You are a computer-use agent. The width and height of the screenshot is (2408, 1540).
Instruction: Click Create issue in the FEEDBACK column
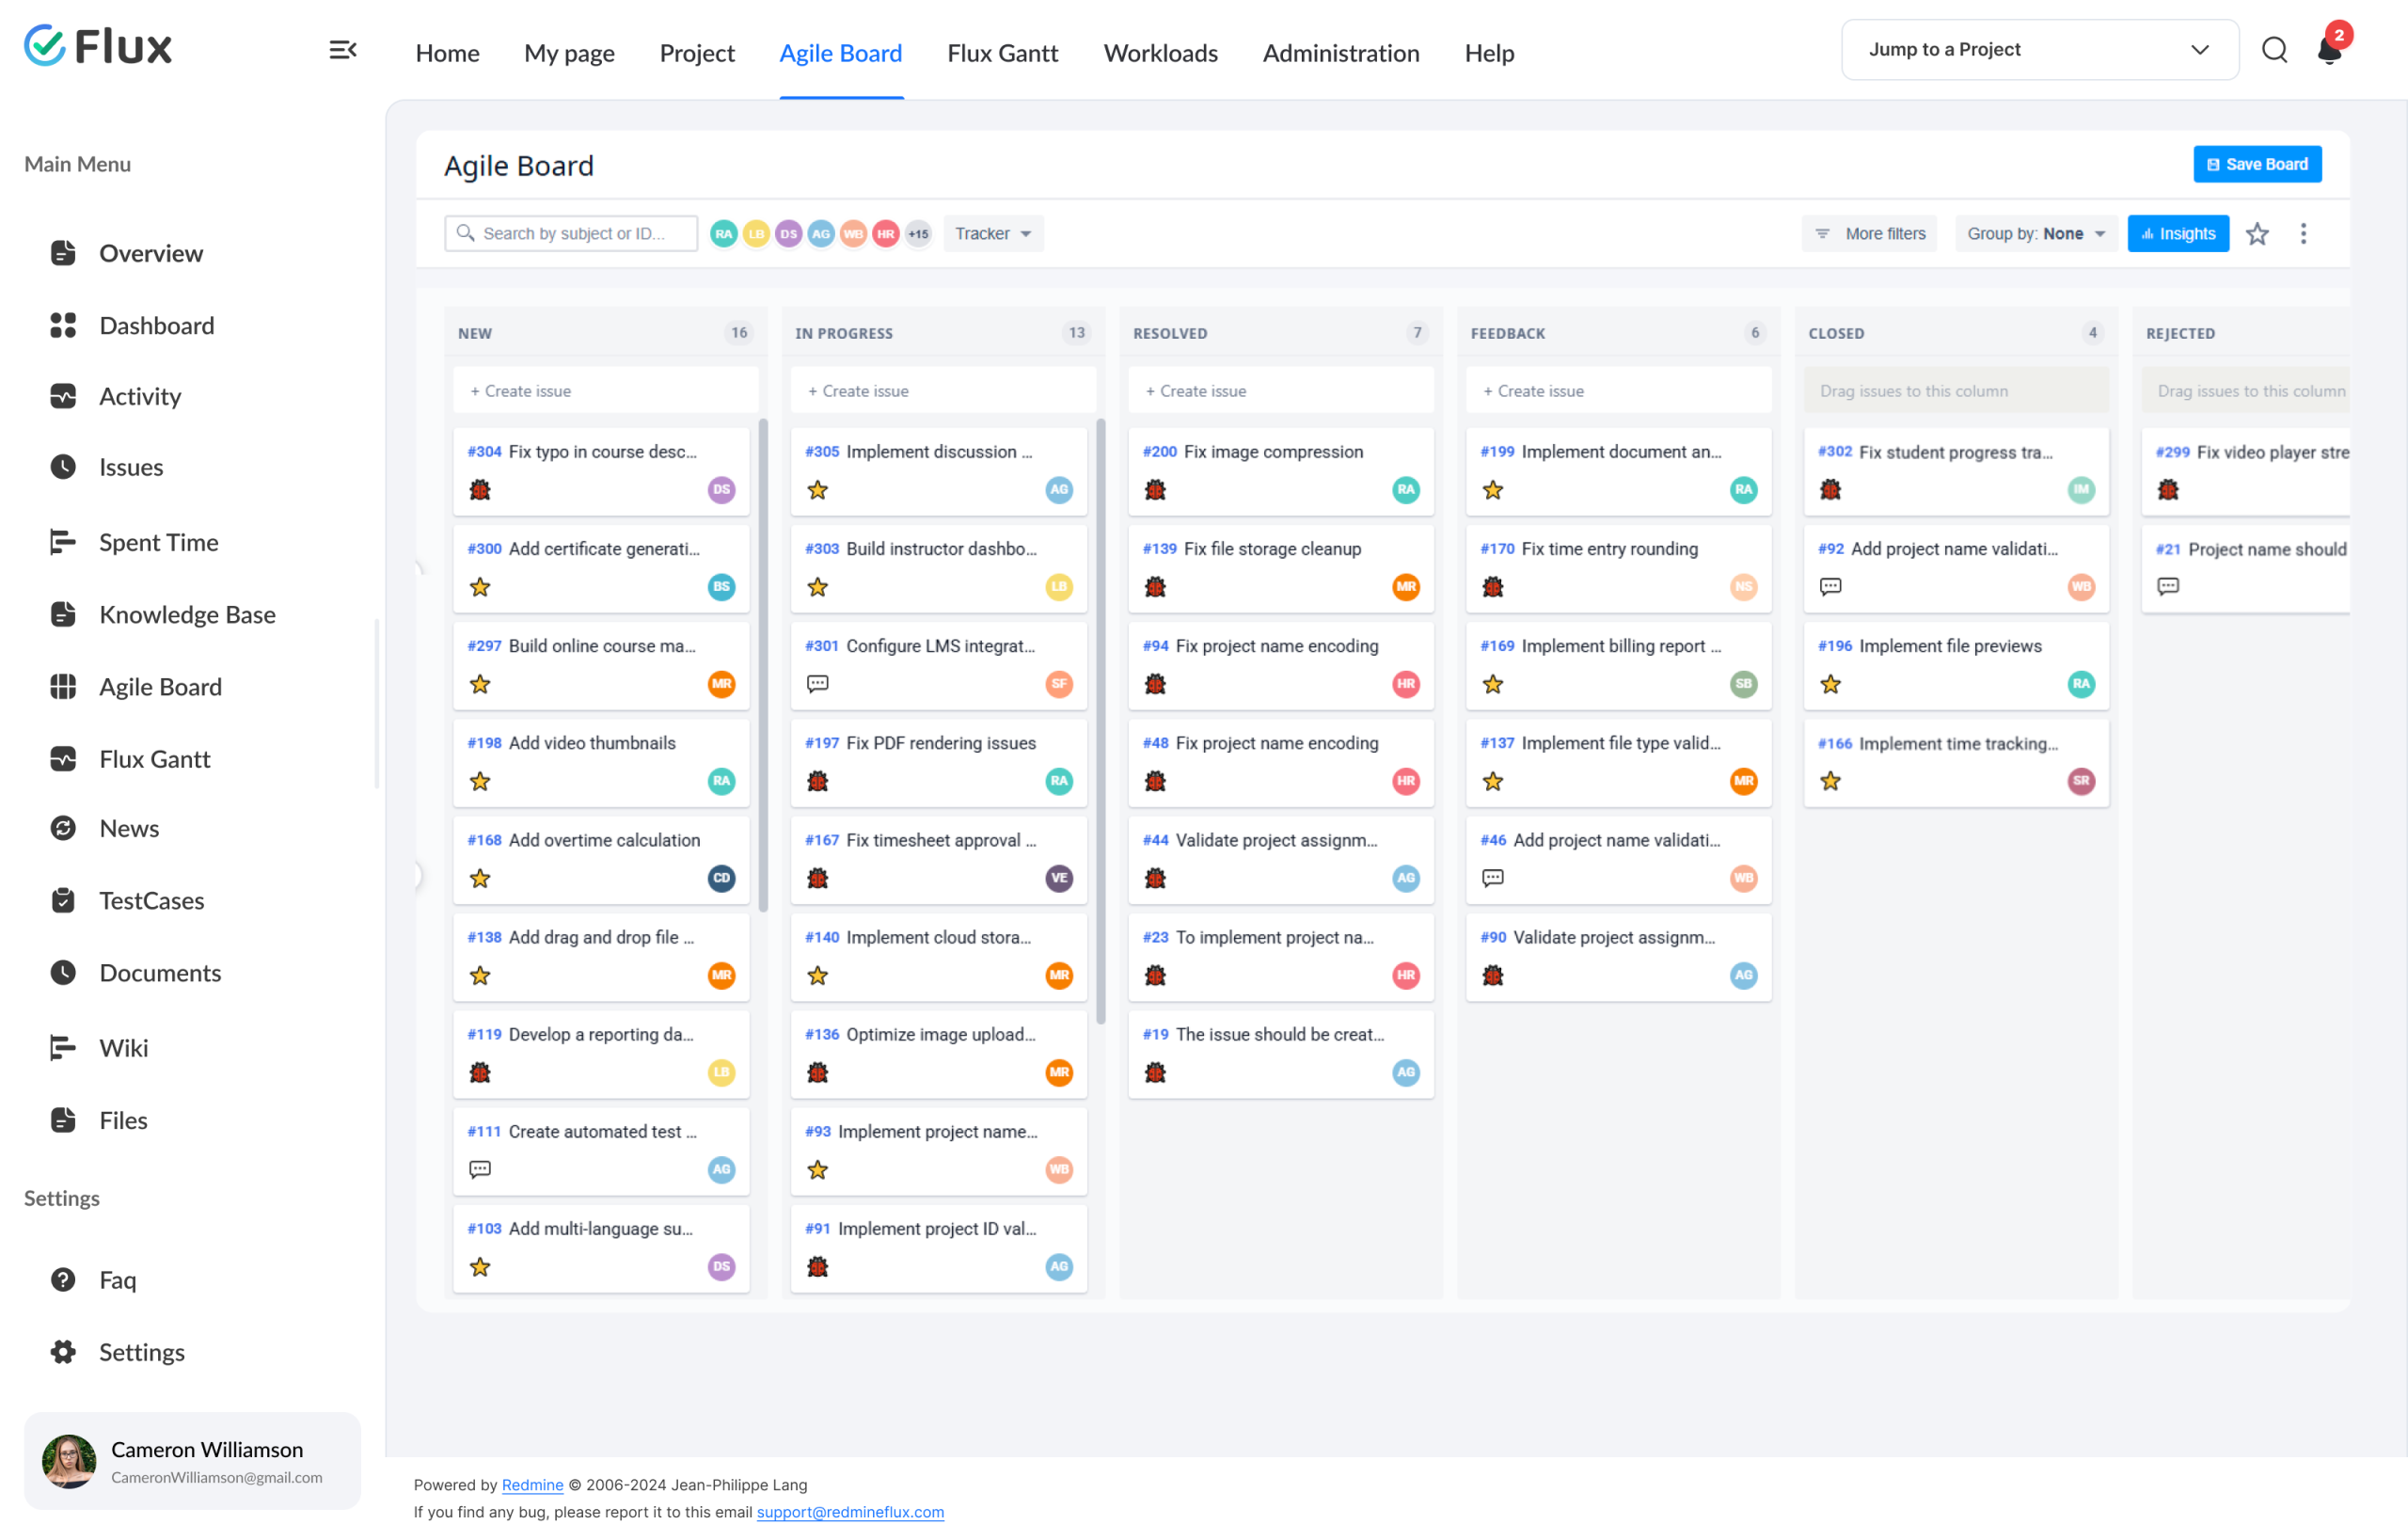(x=1618, y=391)
